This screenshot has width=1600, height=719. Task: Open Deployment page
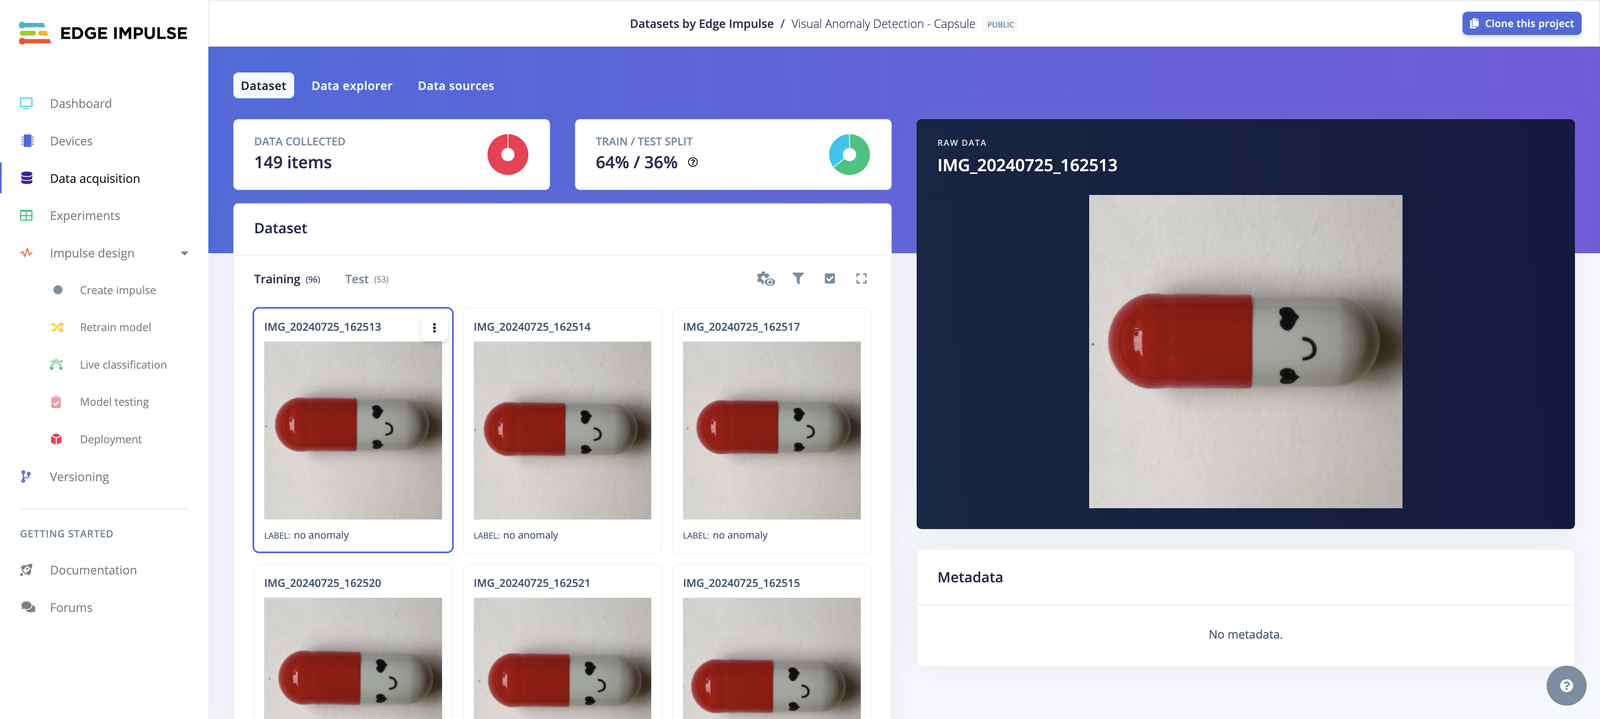pos(111,439)
